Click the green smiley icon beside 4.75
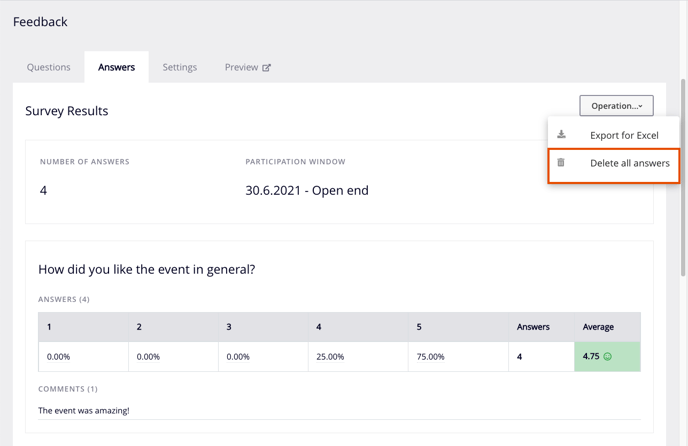The width and height of the screenshot is (688, 446). 608,356
